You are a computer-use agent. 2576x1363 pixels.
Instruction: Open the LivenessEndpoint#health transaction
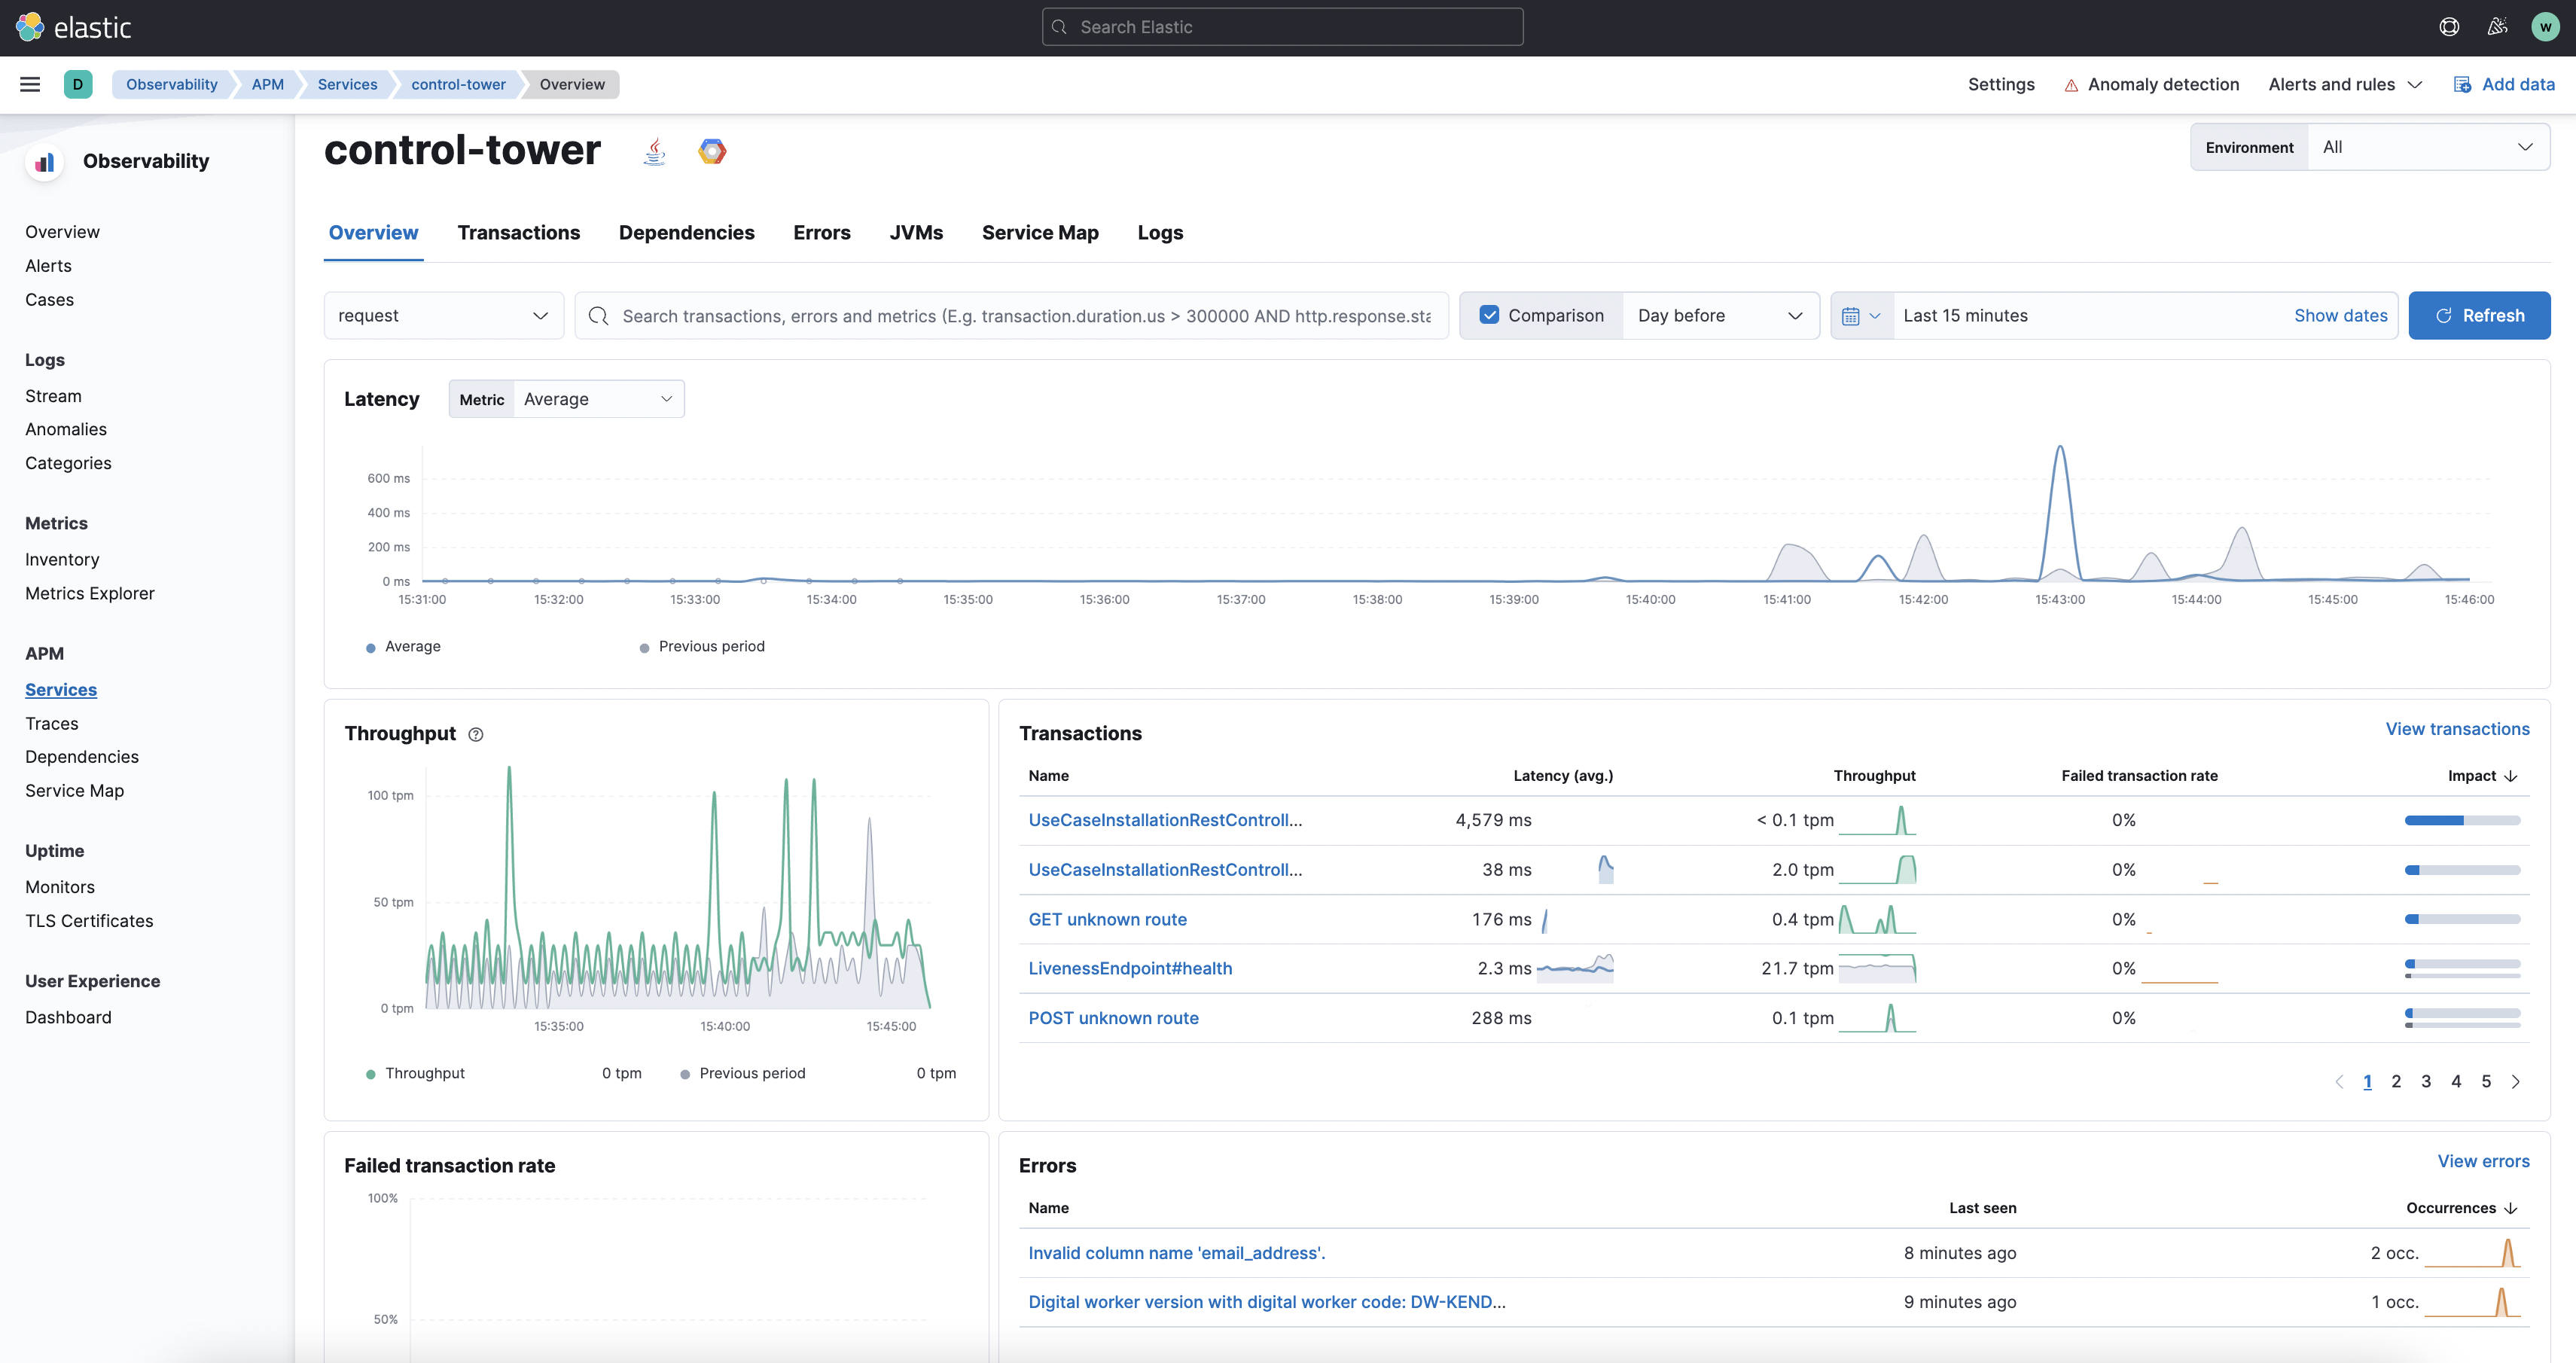click(1130, 968)
